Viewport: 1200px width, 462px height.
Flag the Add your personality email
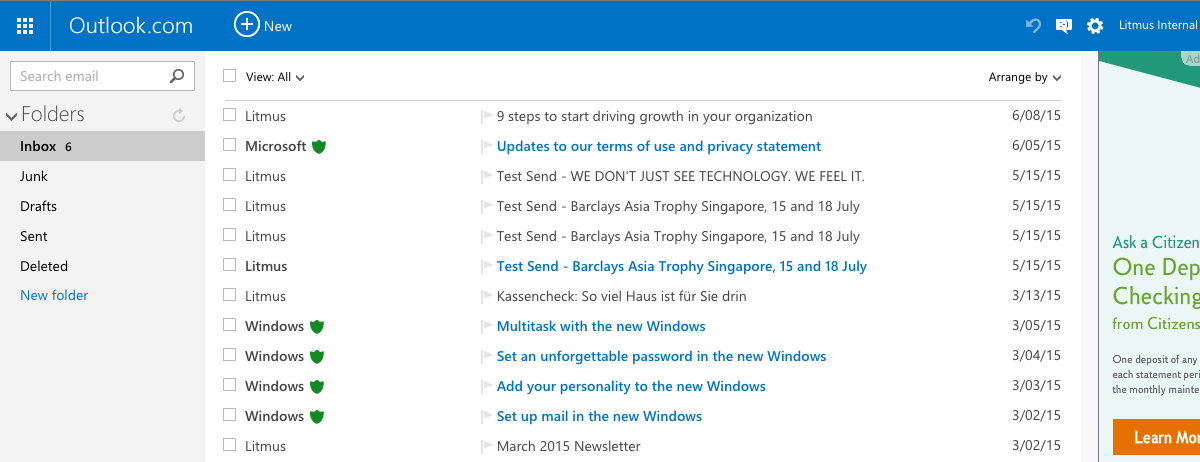pyautogui.click(x=487, y=387)
